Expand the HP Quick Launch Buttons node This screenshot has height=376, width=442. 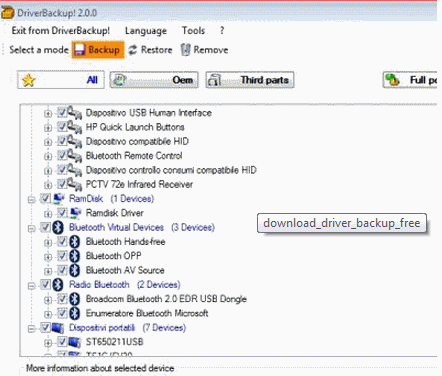pyautogui.click(x=48, y=128)
